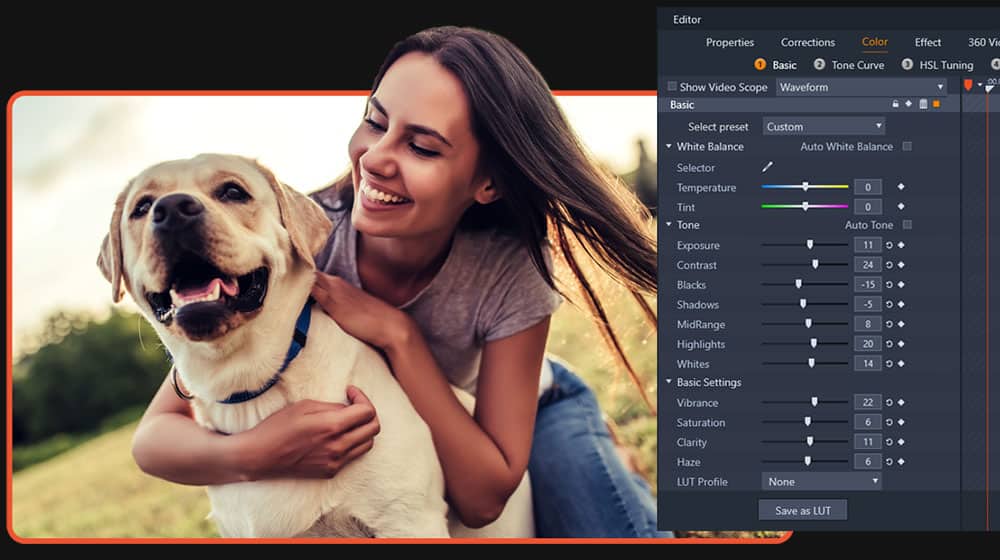Enable the Show Video Scope checkbox
The width and height of the screenshot is (1000, 560).
pos(672,87)
